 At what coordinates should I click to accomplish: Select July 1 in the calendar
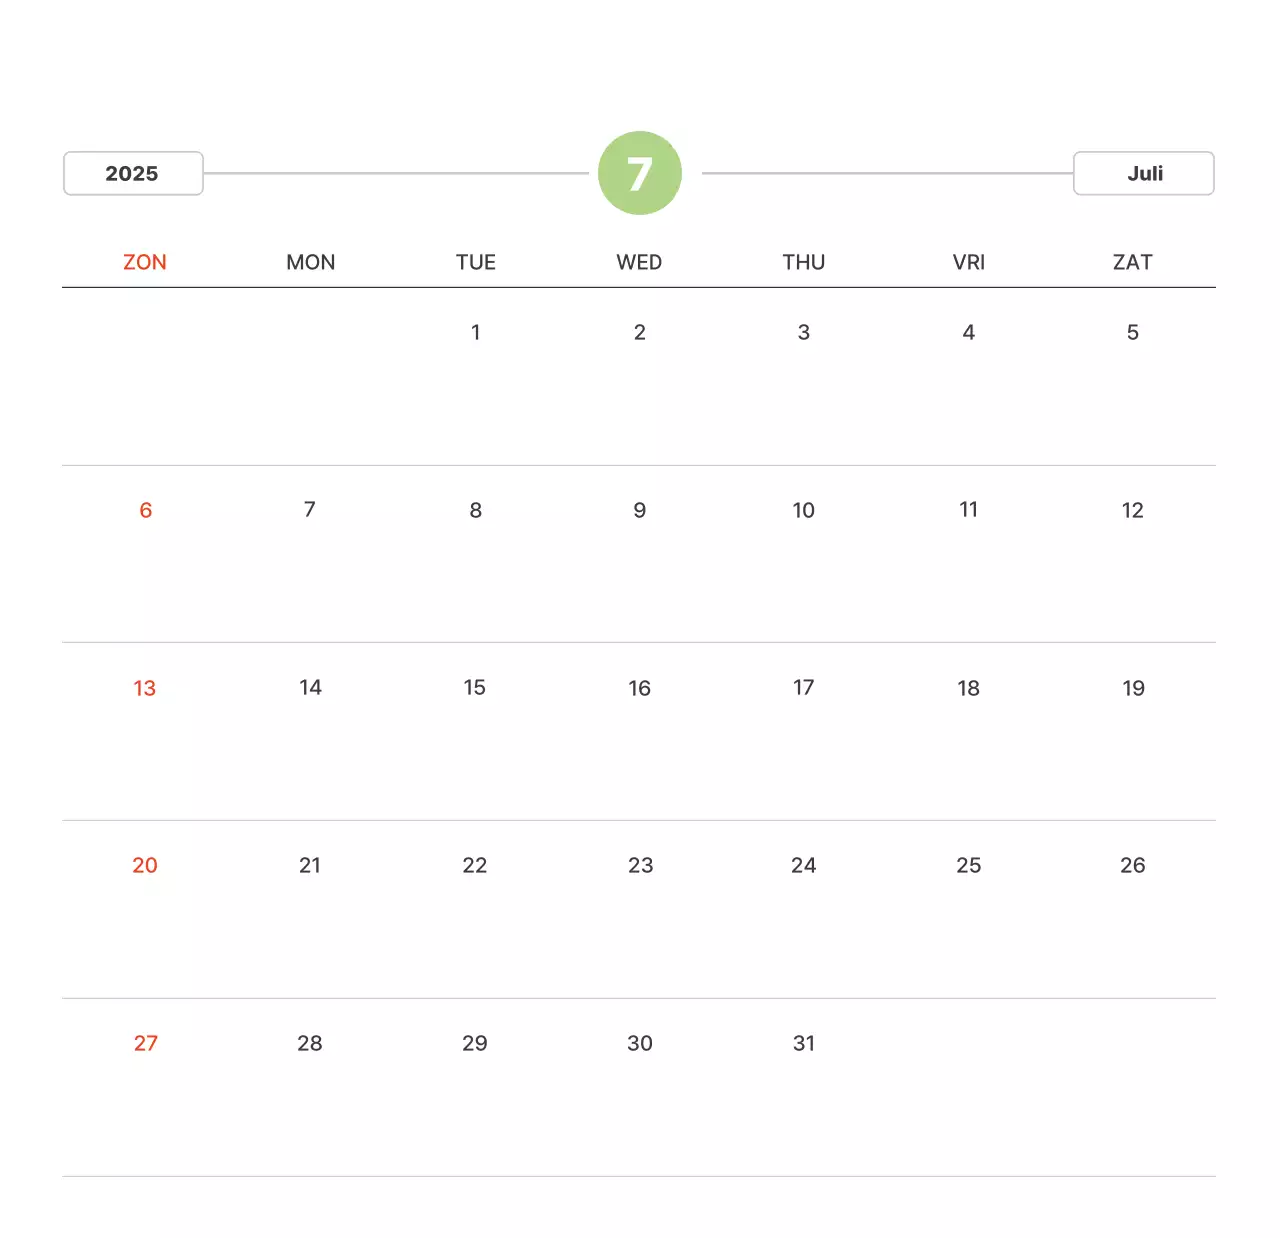click(476, 332)
